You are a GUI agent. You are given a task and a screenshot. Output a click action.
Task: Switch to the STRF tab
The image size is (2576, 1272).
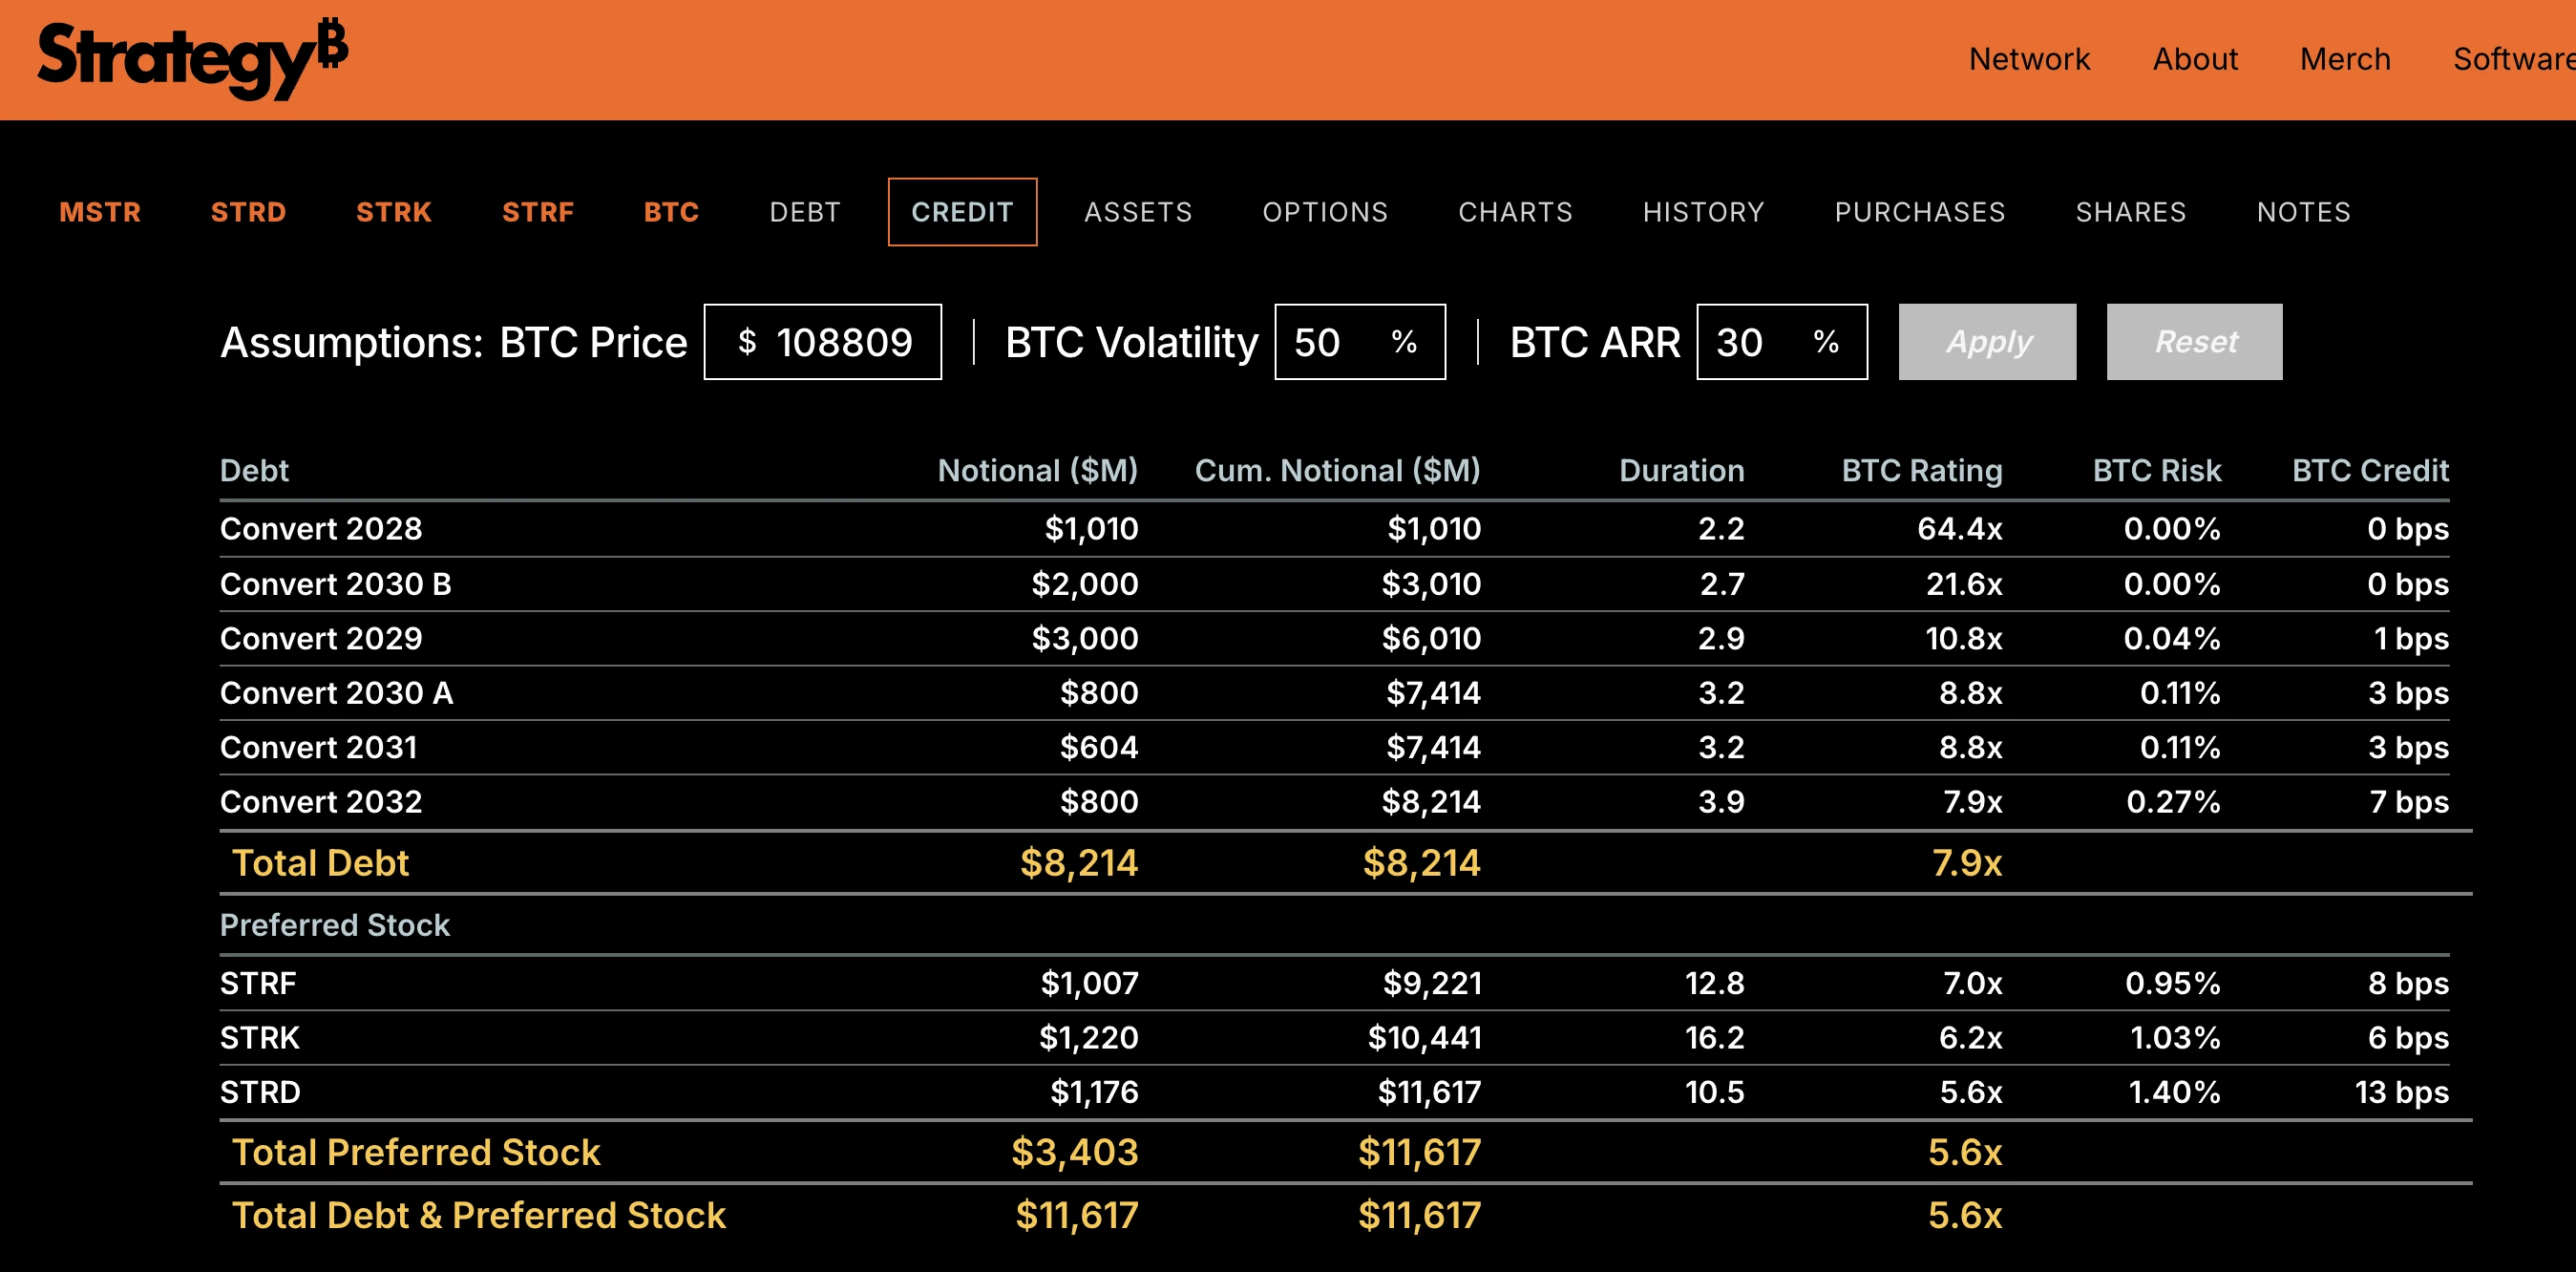(x=538, y=211)
